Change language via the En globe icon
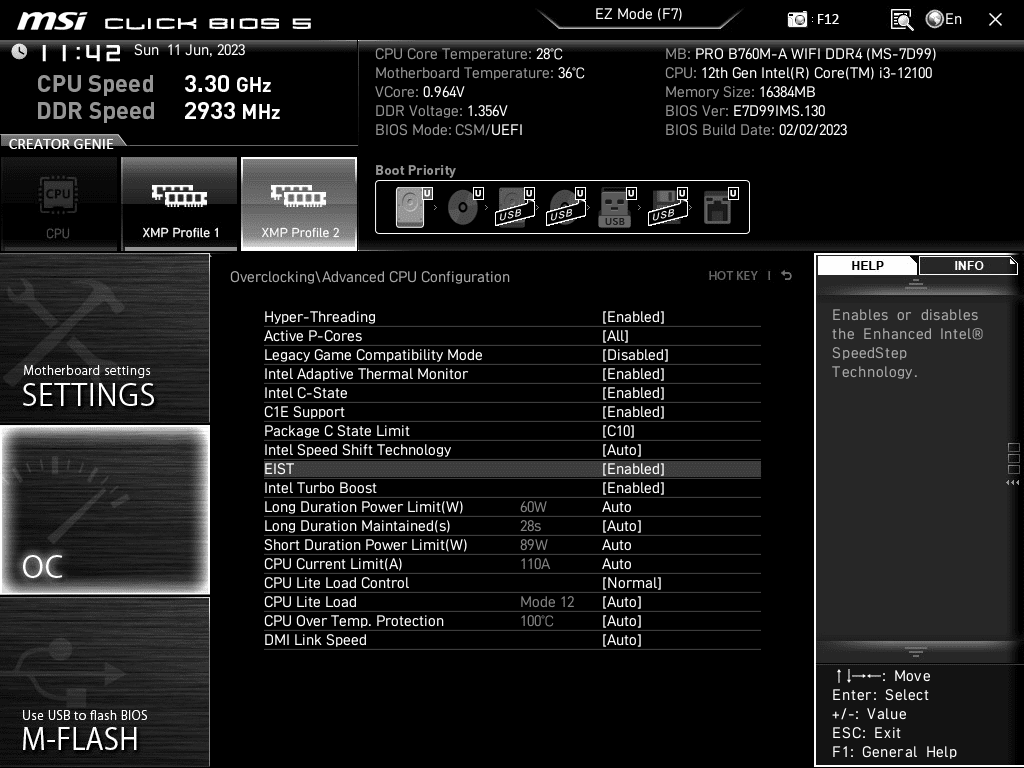The width and height of the screenshot is (1024, 768). pos(944,19)
